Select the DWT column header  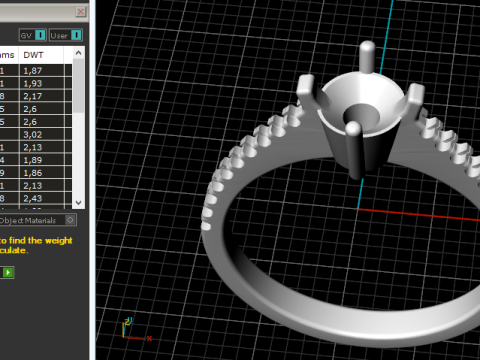[x=41, y=55]
